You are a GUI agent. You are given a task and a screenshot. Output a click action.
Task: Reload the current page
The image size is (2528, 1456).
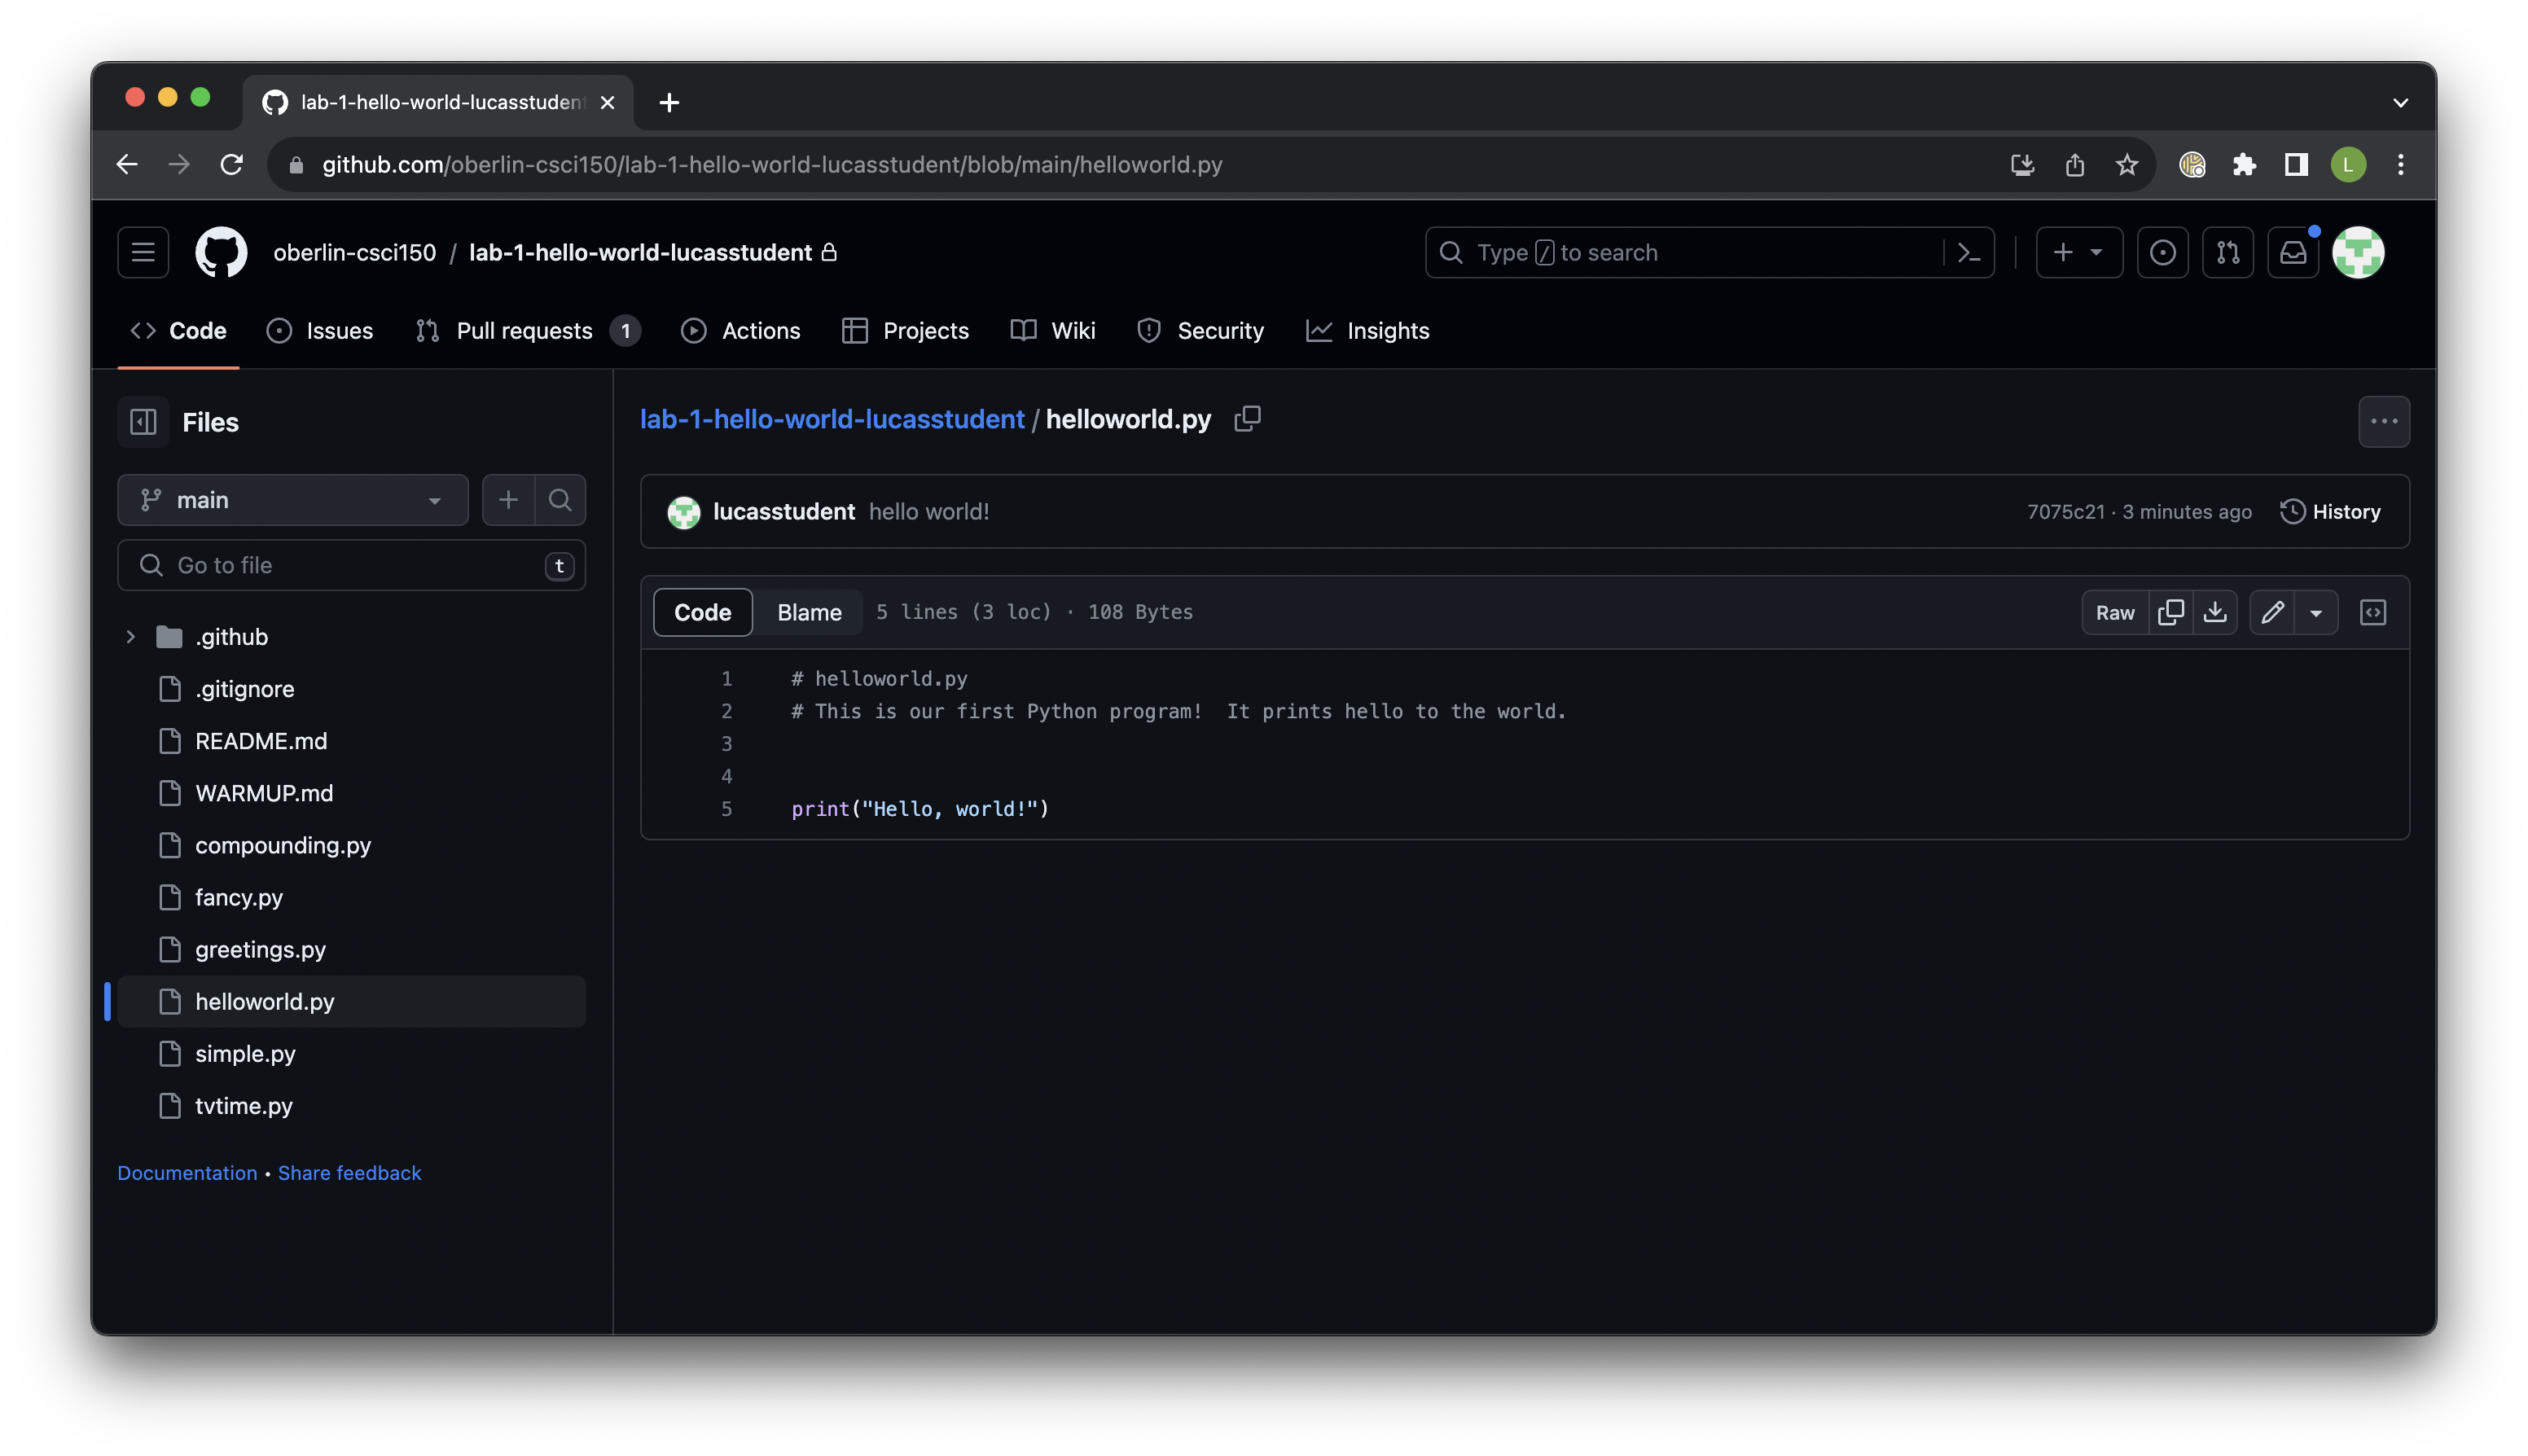(231, 165)
